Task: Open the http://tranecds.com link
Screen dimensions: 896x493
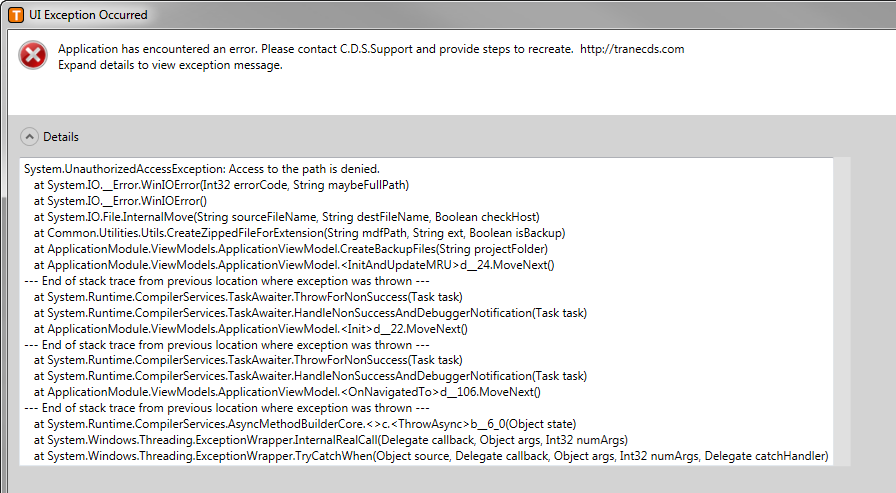Action: click(x=632, y=49)
